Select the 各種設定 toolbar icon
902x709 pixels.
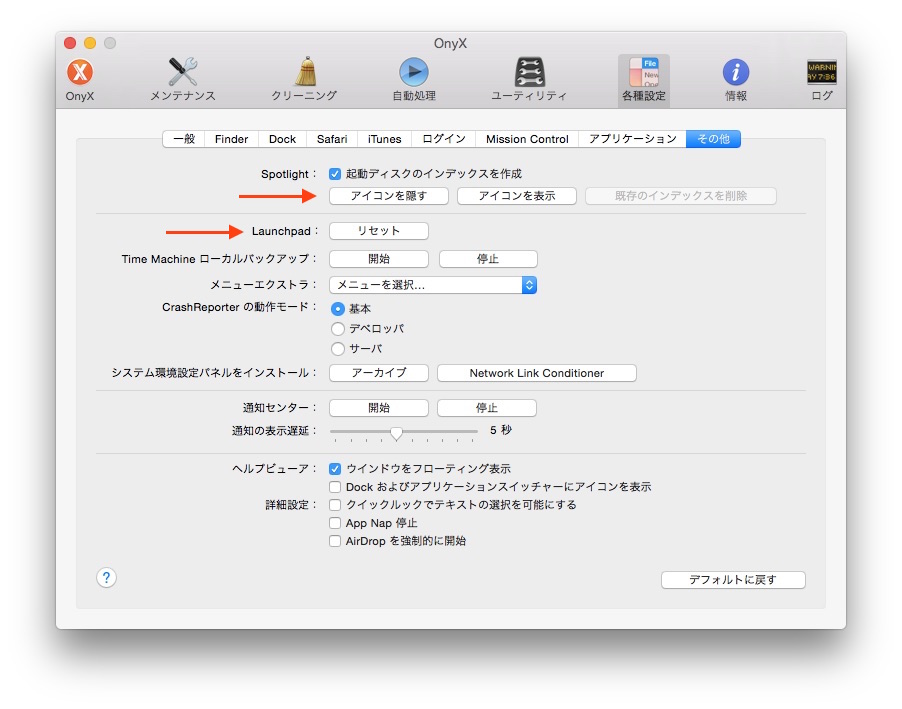644,79
